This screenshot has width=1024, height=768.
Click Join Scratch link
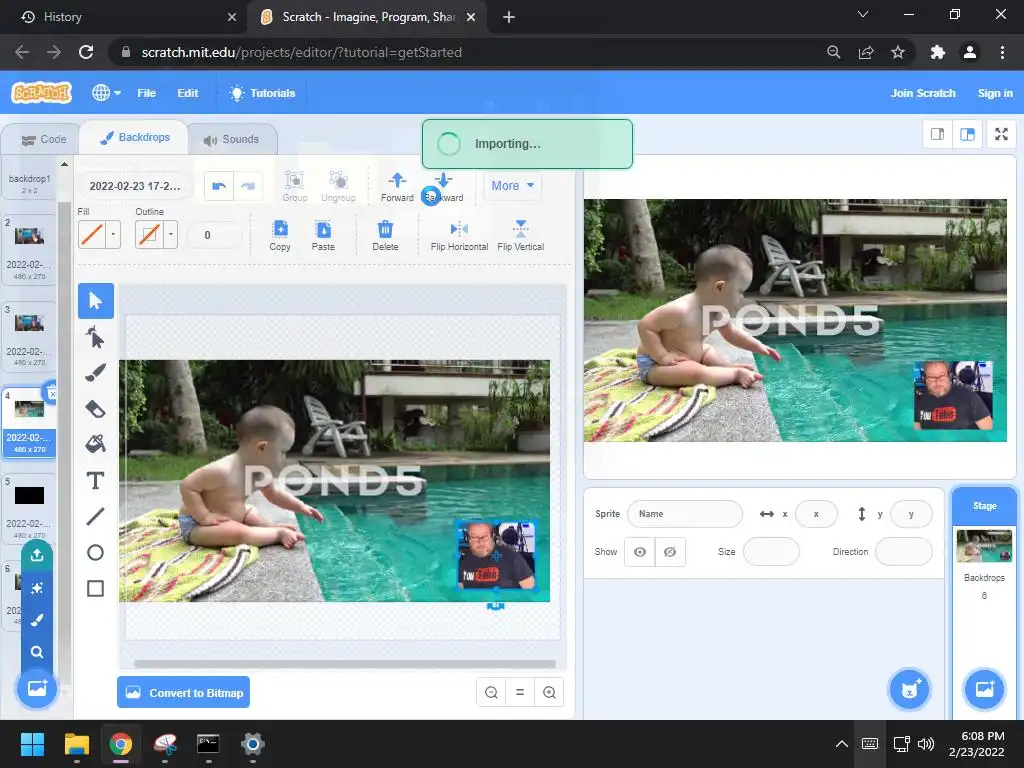[x=923, y=93]
